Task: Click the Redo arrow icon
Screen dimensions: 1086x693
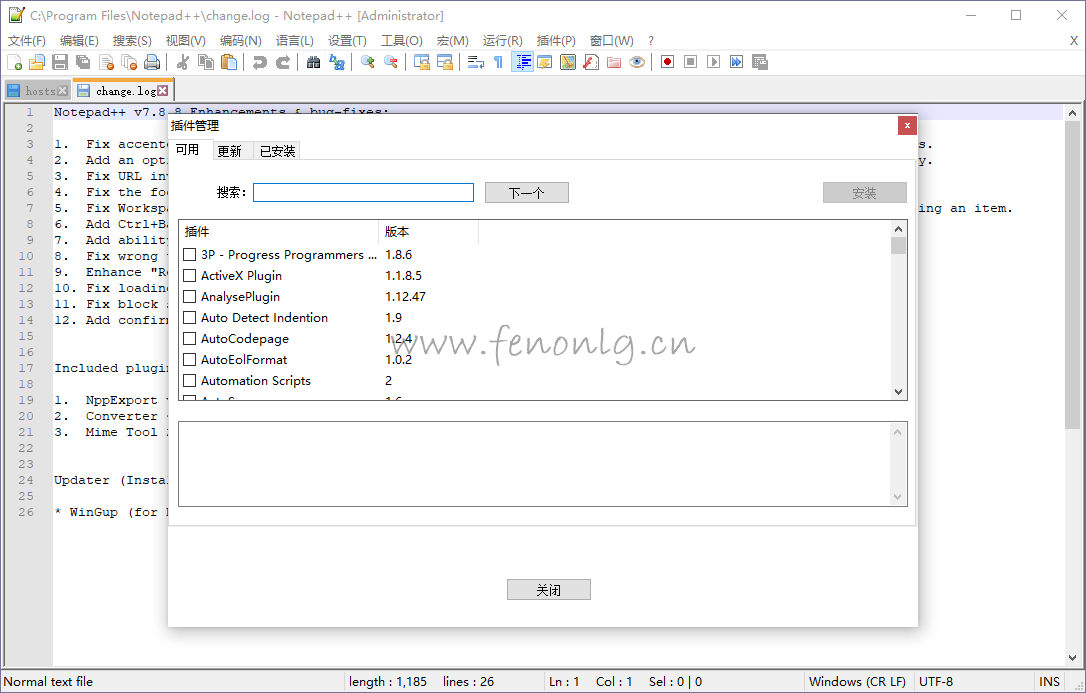Action: [283, 62]
